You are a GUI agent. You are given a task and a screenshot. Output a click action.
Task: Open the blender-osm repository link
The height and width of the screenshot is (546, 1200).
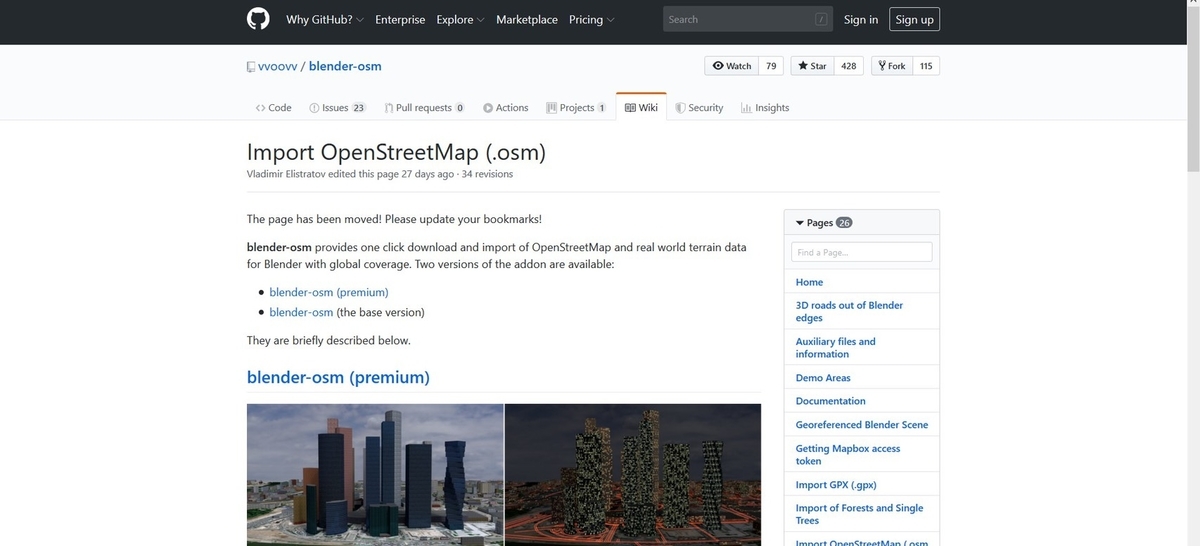tap(345, 66)
